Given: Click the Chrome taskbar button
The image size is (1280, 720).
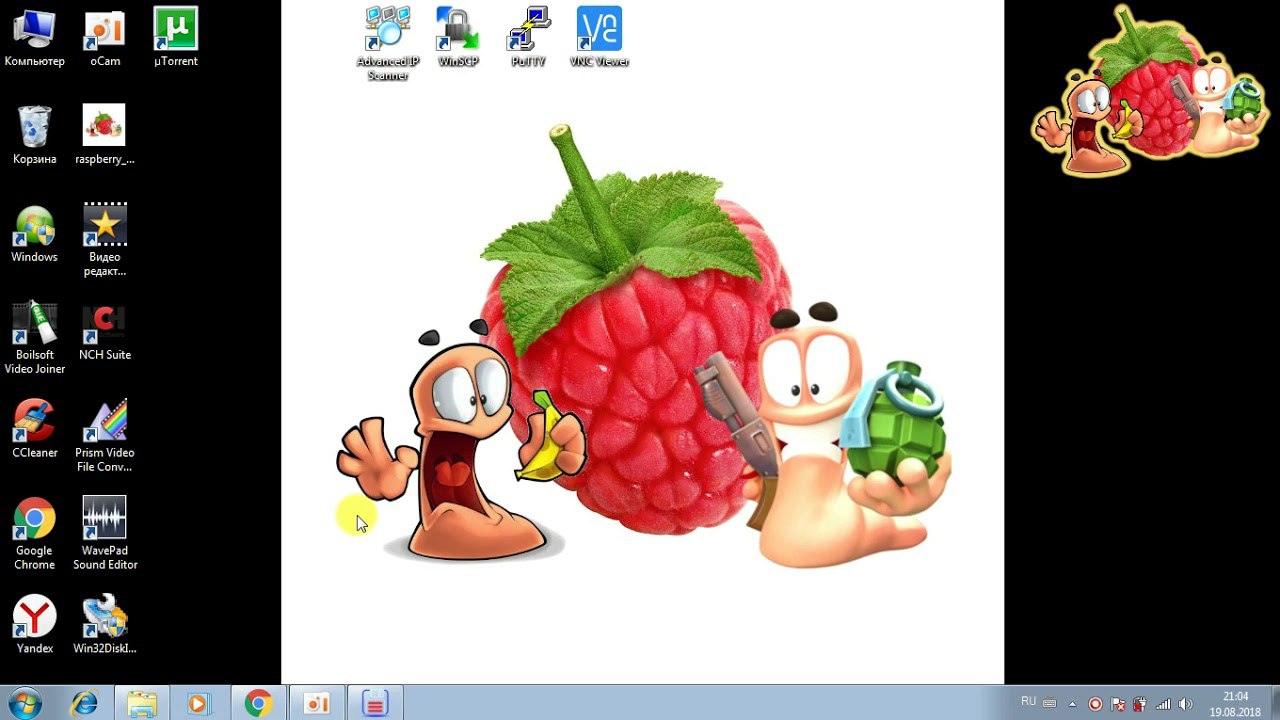Looking at the screenshot, I should coord(258,704).
